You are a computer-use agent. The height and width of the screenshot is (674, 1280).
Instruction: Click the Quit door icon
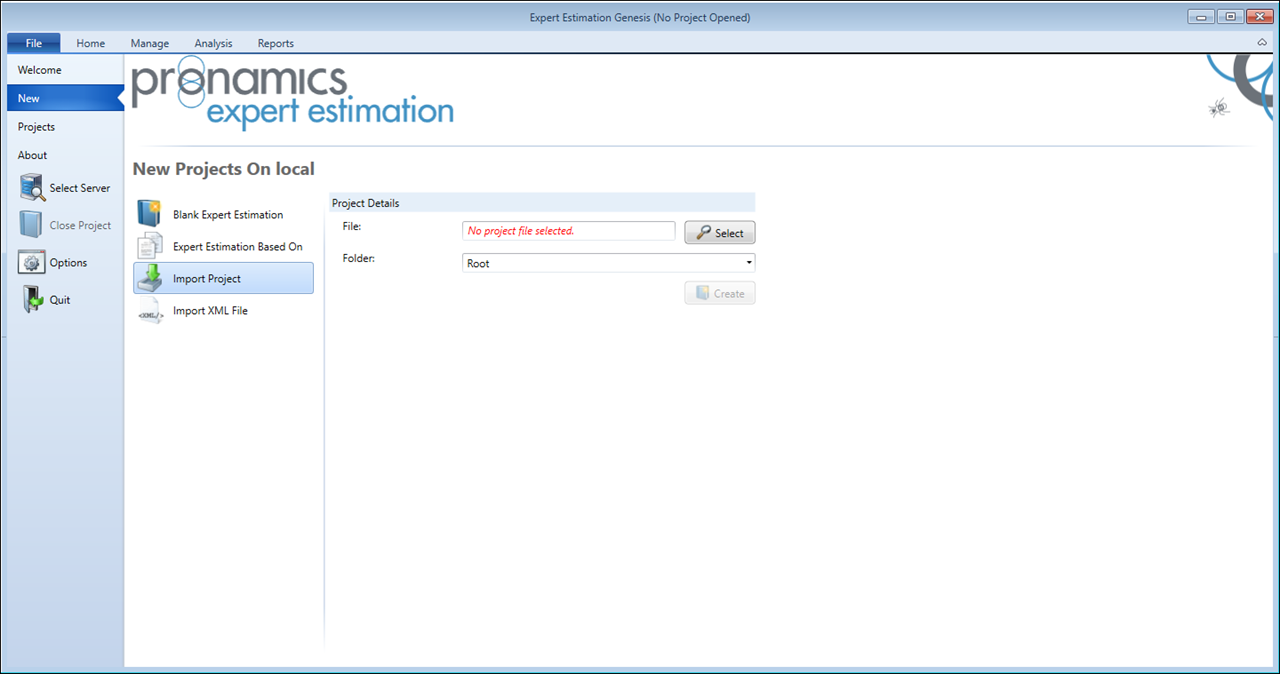point(33,300)
